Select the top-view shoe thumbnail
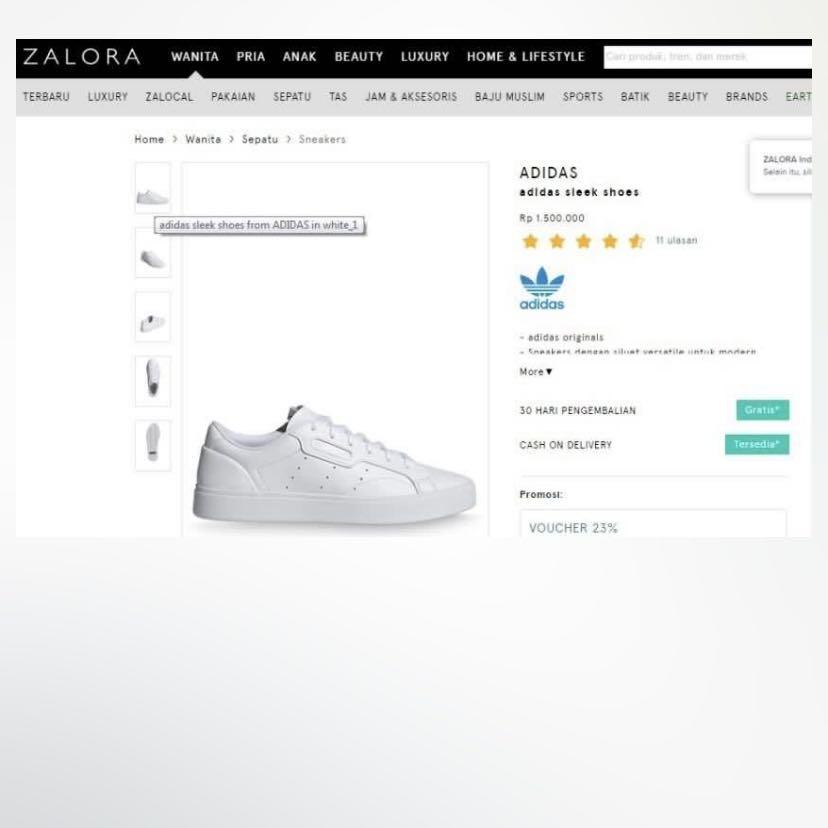 tap(153, 381)
